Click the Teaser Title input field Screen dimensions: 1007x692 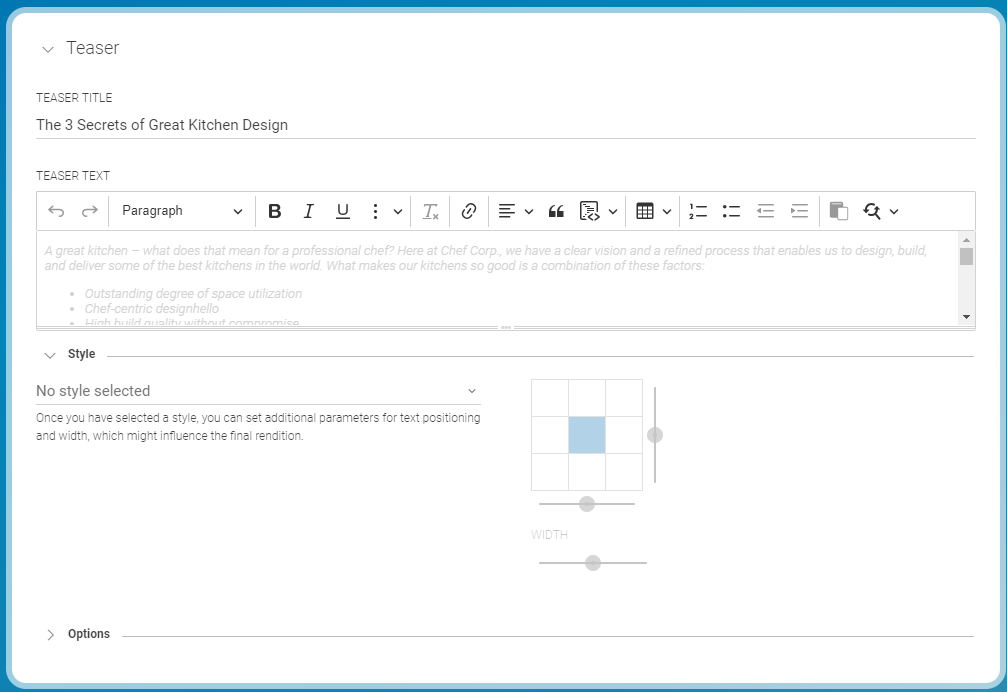click(x=505, y=125)
